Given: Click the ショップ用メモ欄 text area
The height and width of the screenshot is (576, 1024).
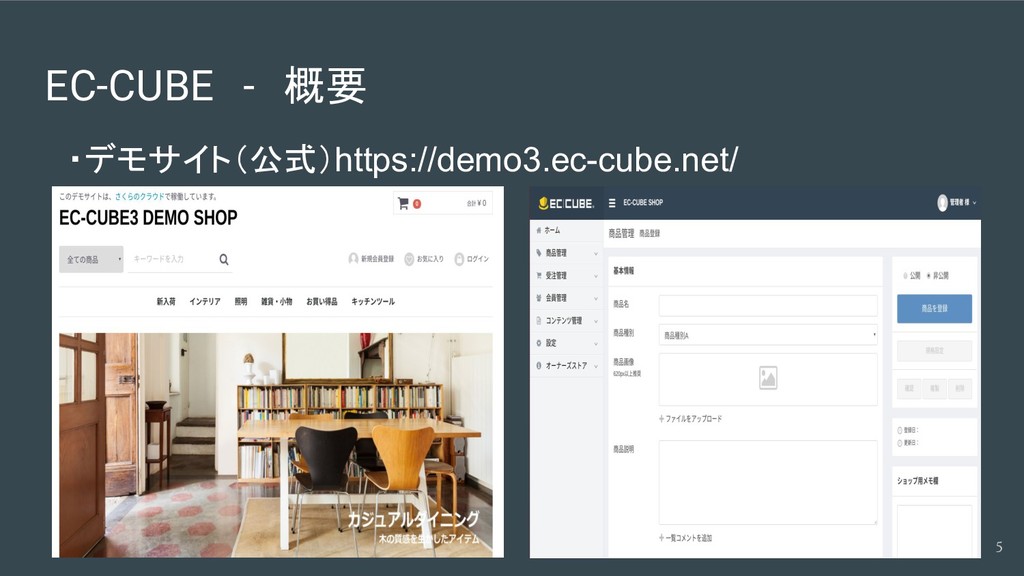Looking at the screenshot, I should [935, 531].
